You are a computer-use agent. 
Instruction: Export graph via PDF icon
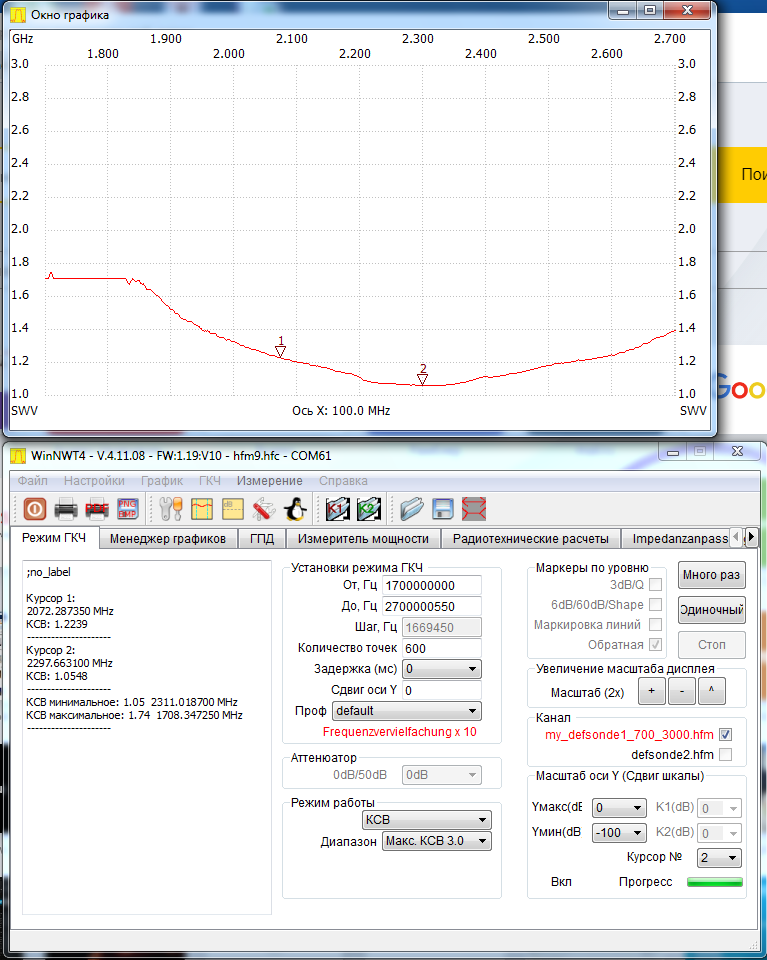(97, 508)
